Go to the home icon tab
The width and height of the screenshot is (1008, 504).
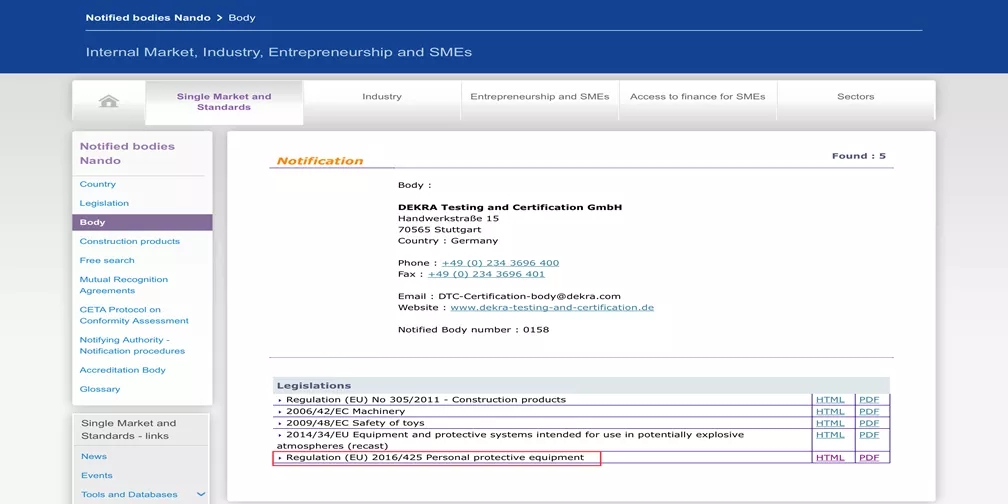click(x=109, y=101)
